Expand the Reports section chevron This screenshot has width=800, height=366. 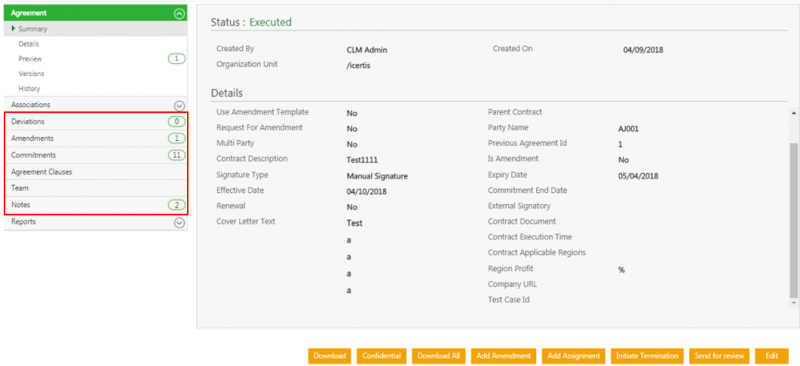pos(179,223)
